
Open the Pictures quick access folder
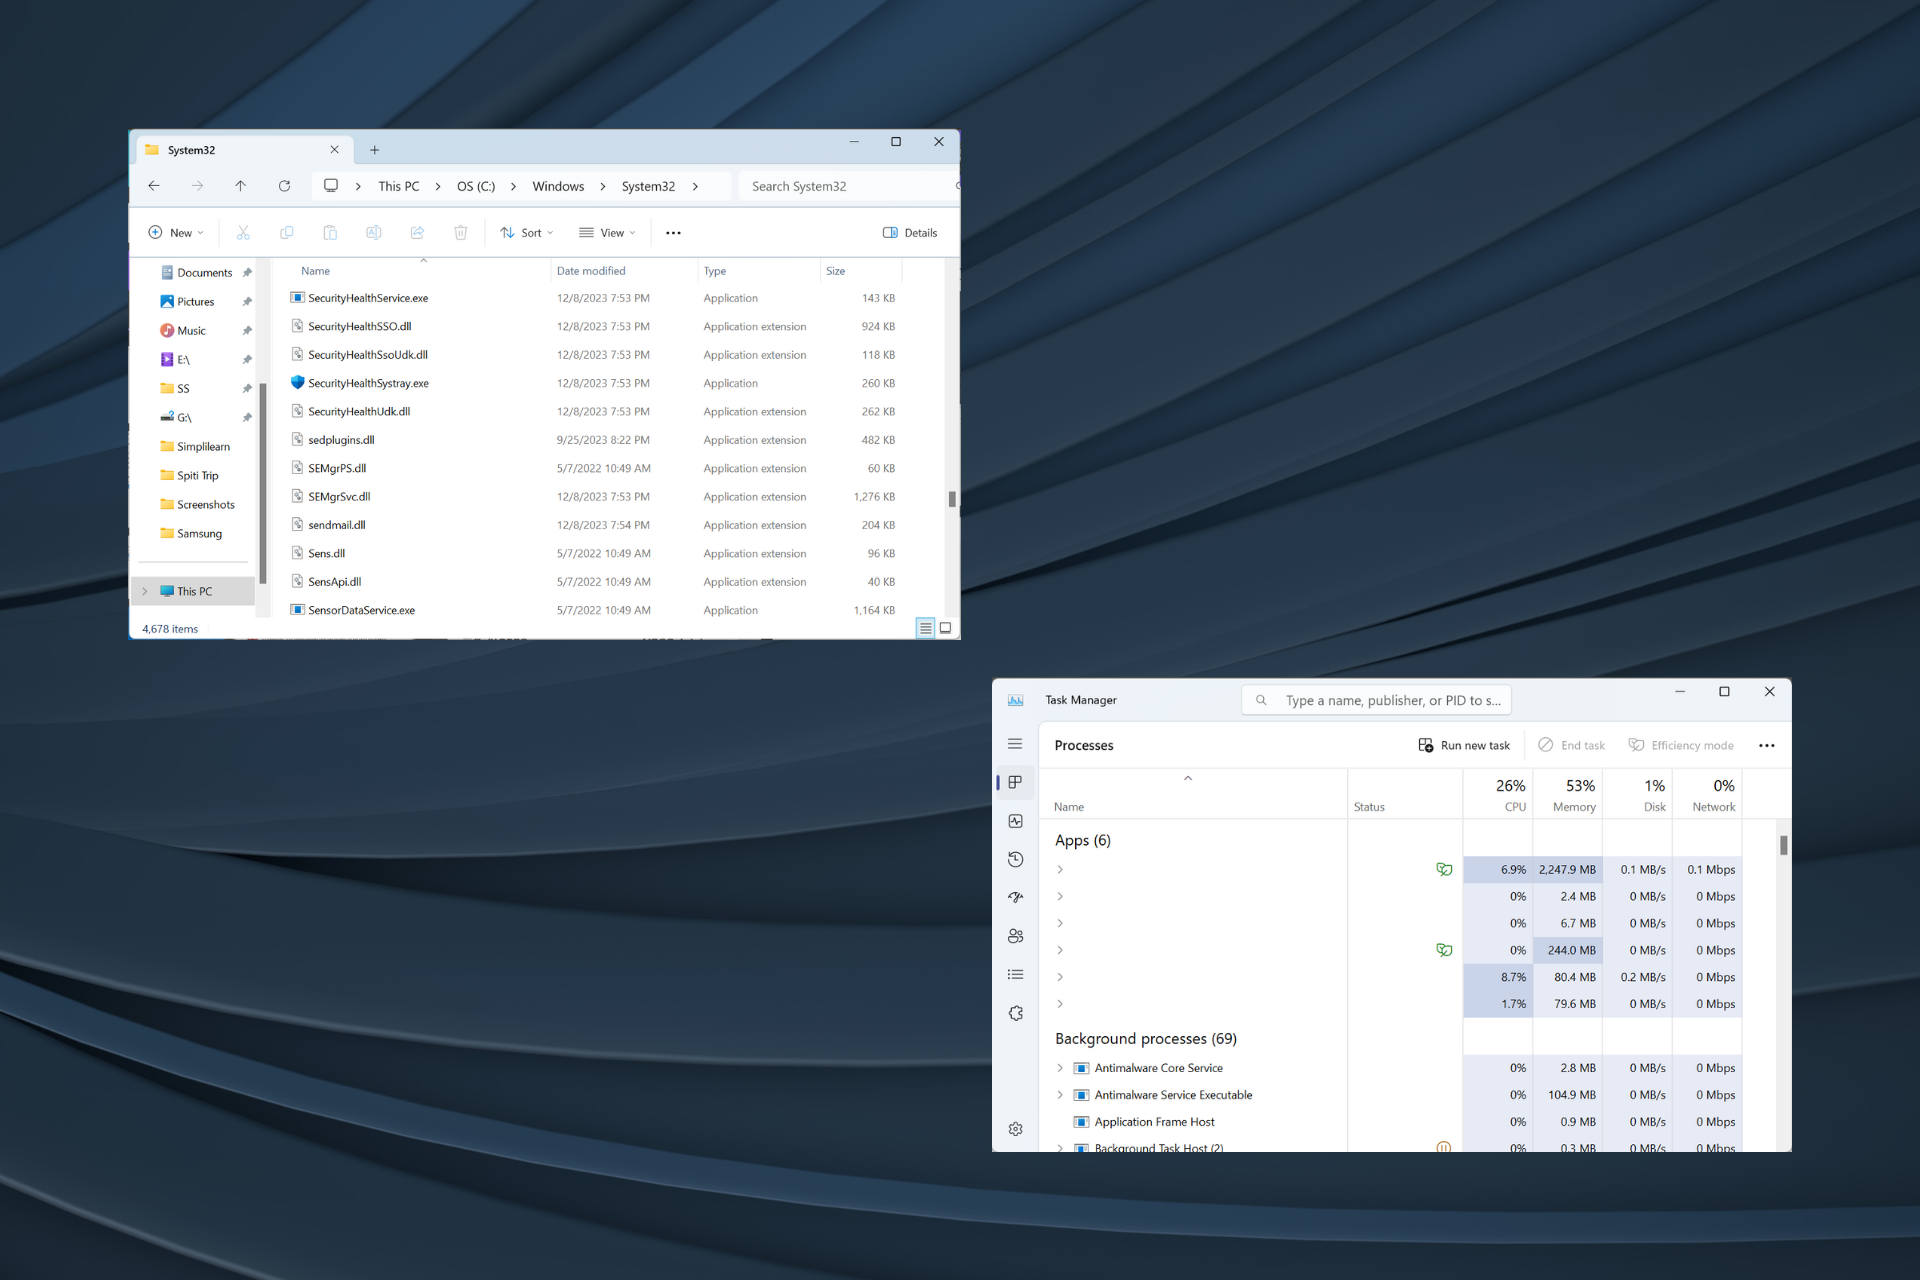click(x=196, y=302)
